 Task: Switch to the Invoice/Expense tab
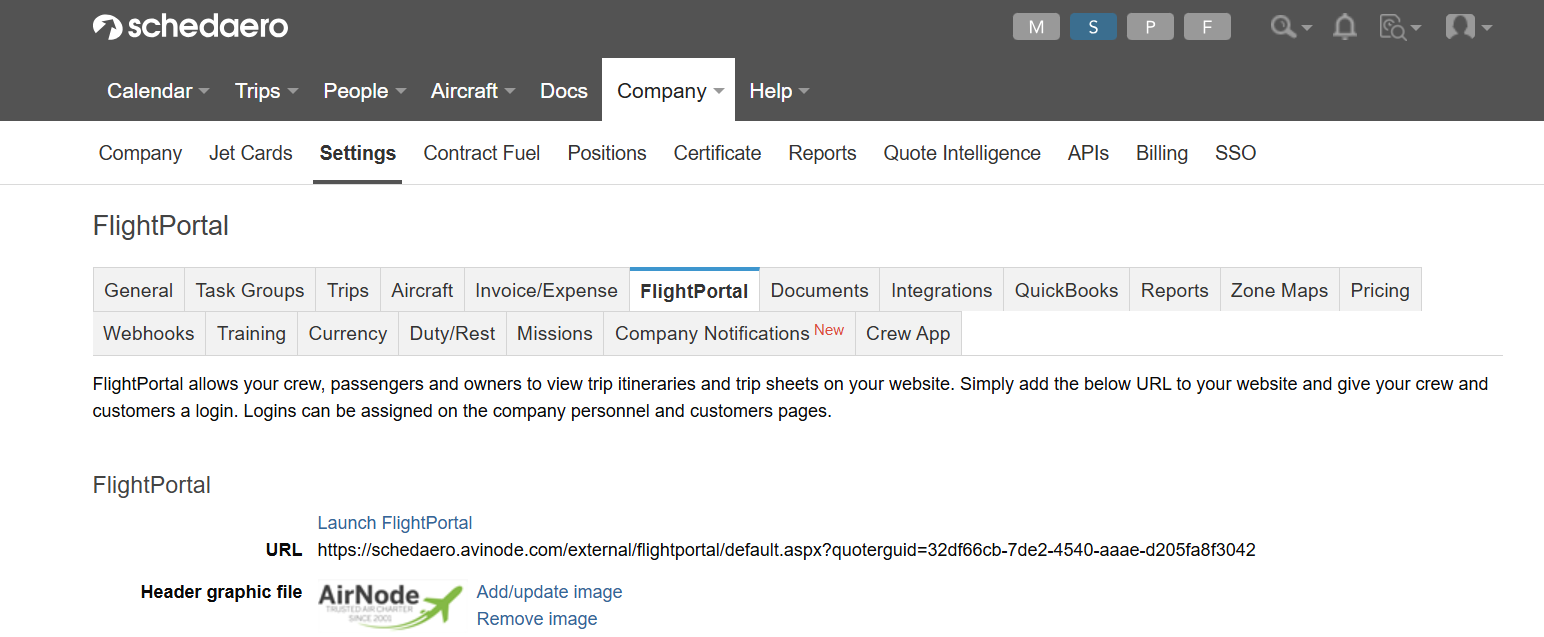tap(546, 290)
